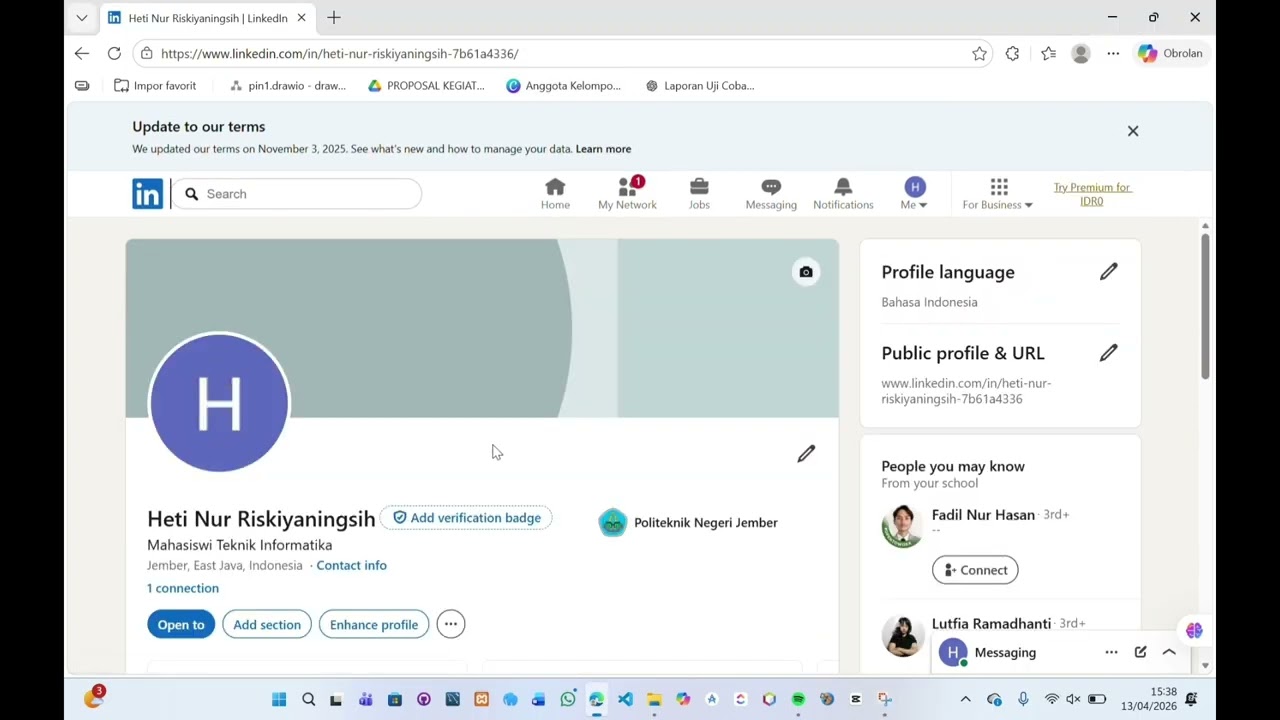1280x720 pixels.
Task: Open Fadil Nur Hasan's profile name
Action: [x=983, y=515]
